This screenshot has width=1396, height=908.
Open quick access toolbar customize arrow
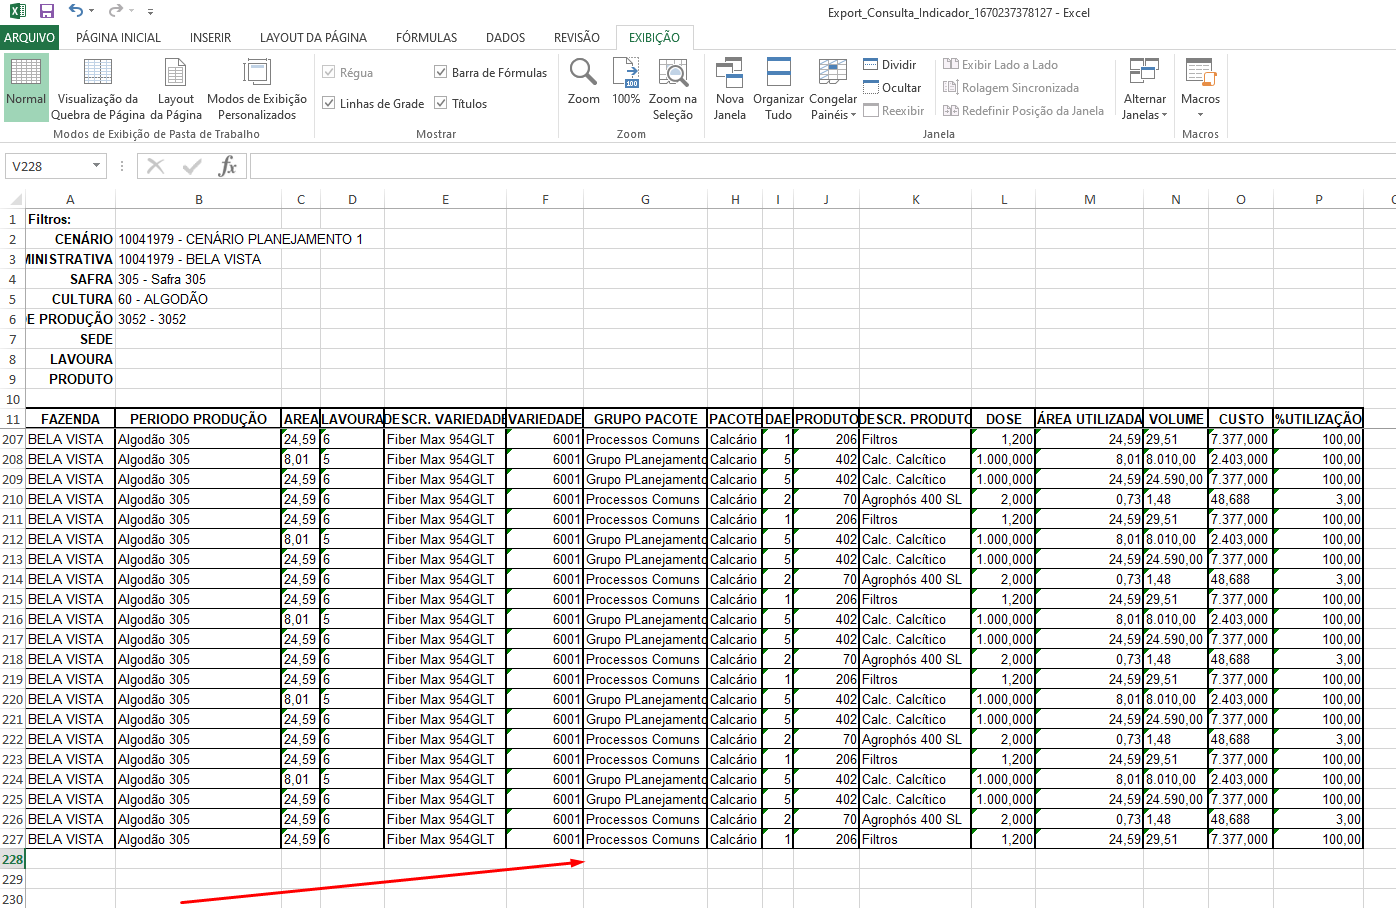(150, 12)
